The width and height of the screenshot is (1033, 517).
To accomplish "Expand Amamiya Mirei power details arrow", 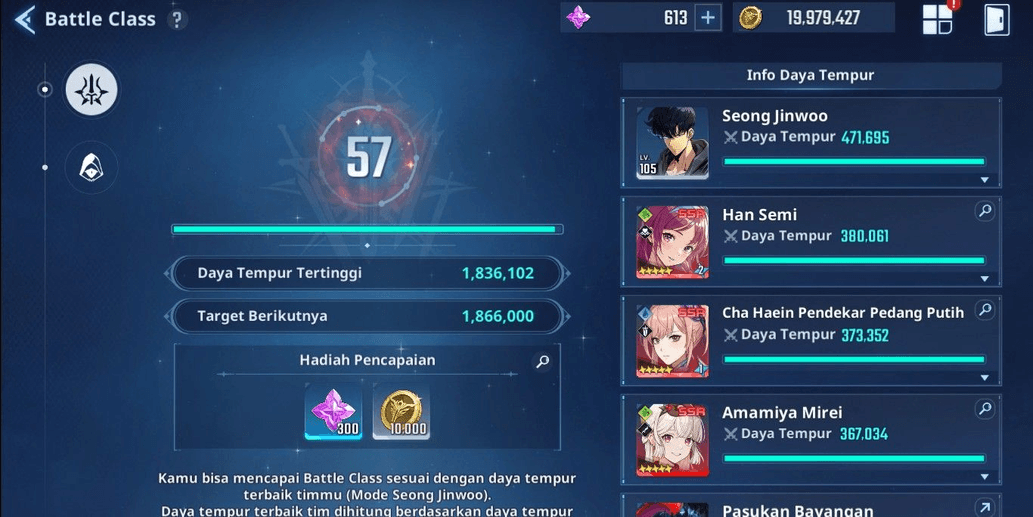I will (x=984, y=476).
